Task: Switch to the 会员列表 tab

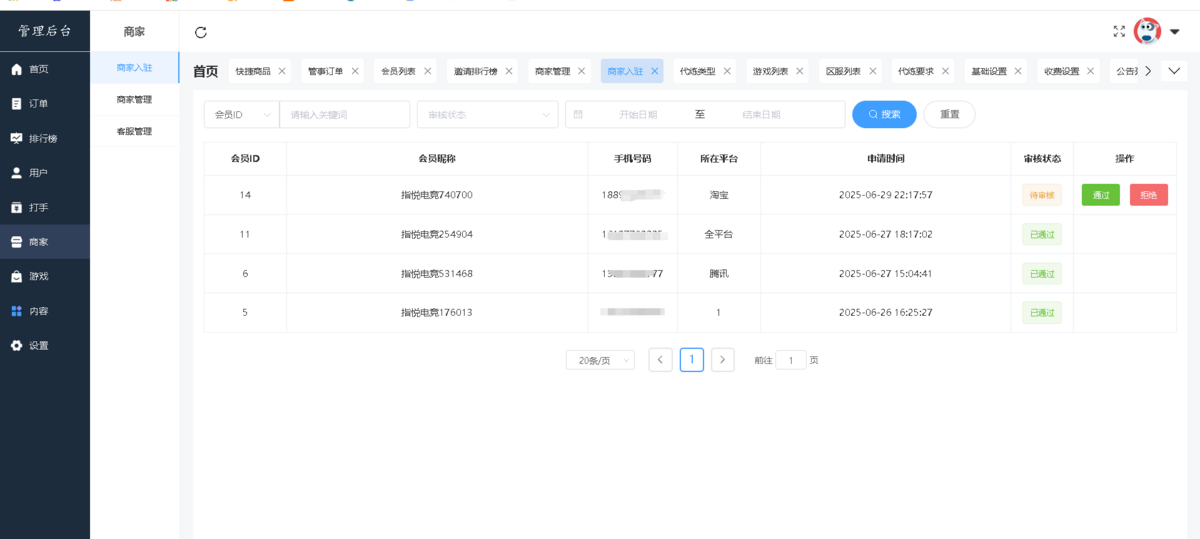Action: (399, 71)
